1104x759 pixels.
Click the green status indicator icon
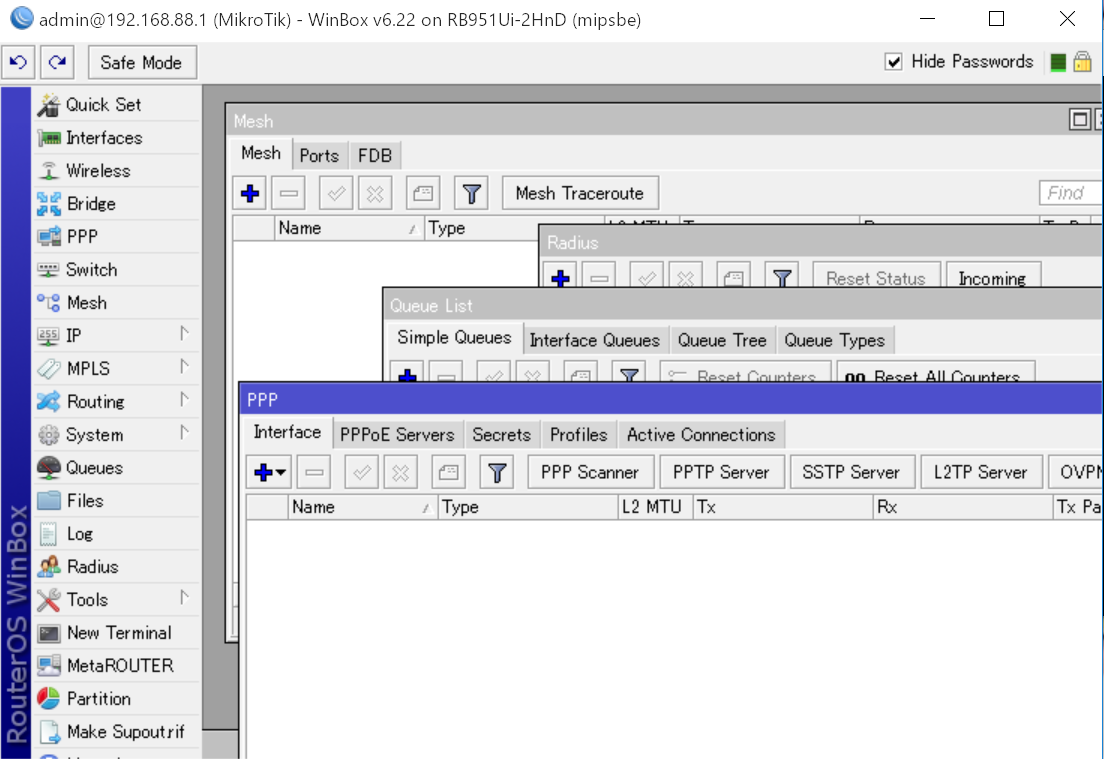point(1058,62)
